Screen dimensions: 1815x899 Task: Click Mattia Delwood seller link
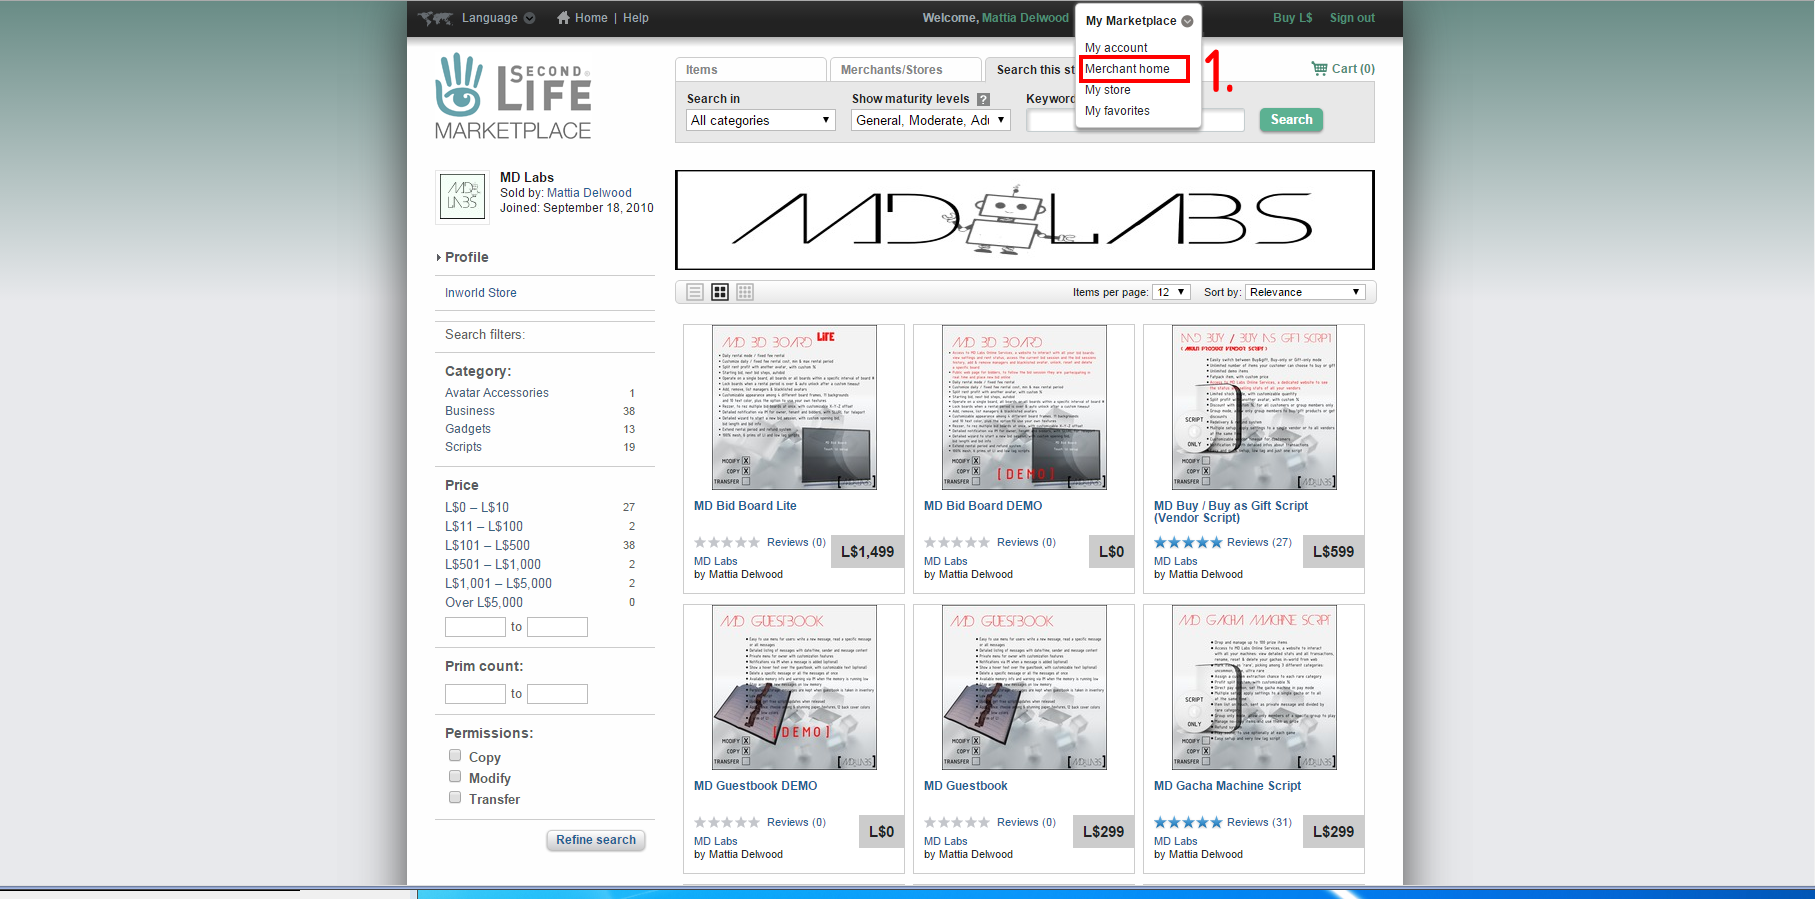[589, 193]
